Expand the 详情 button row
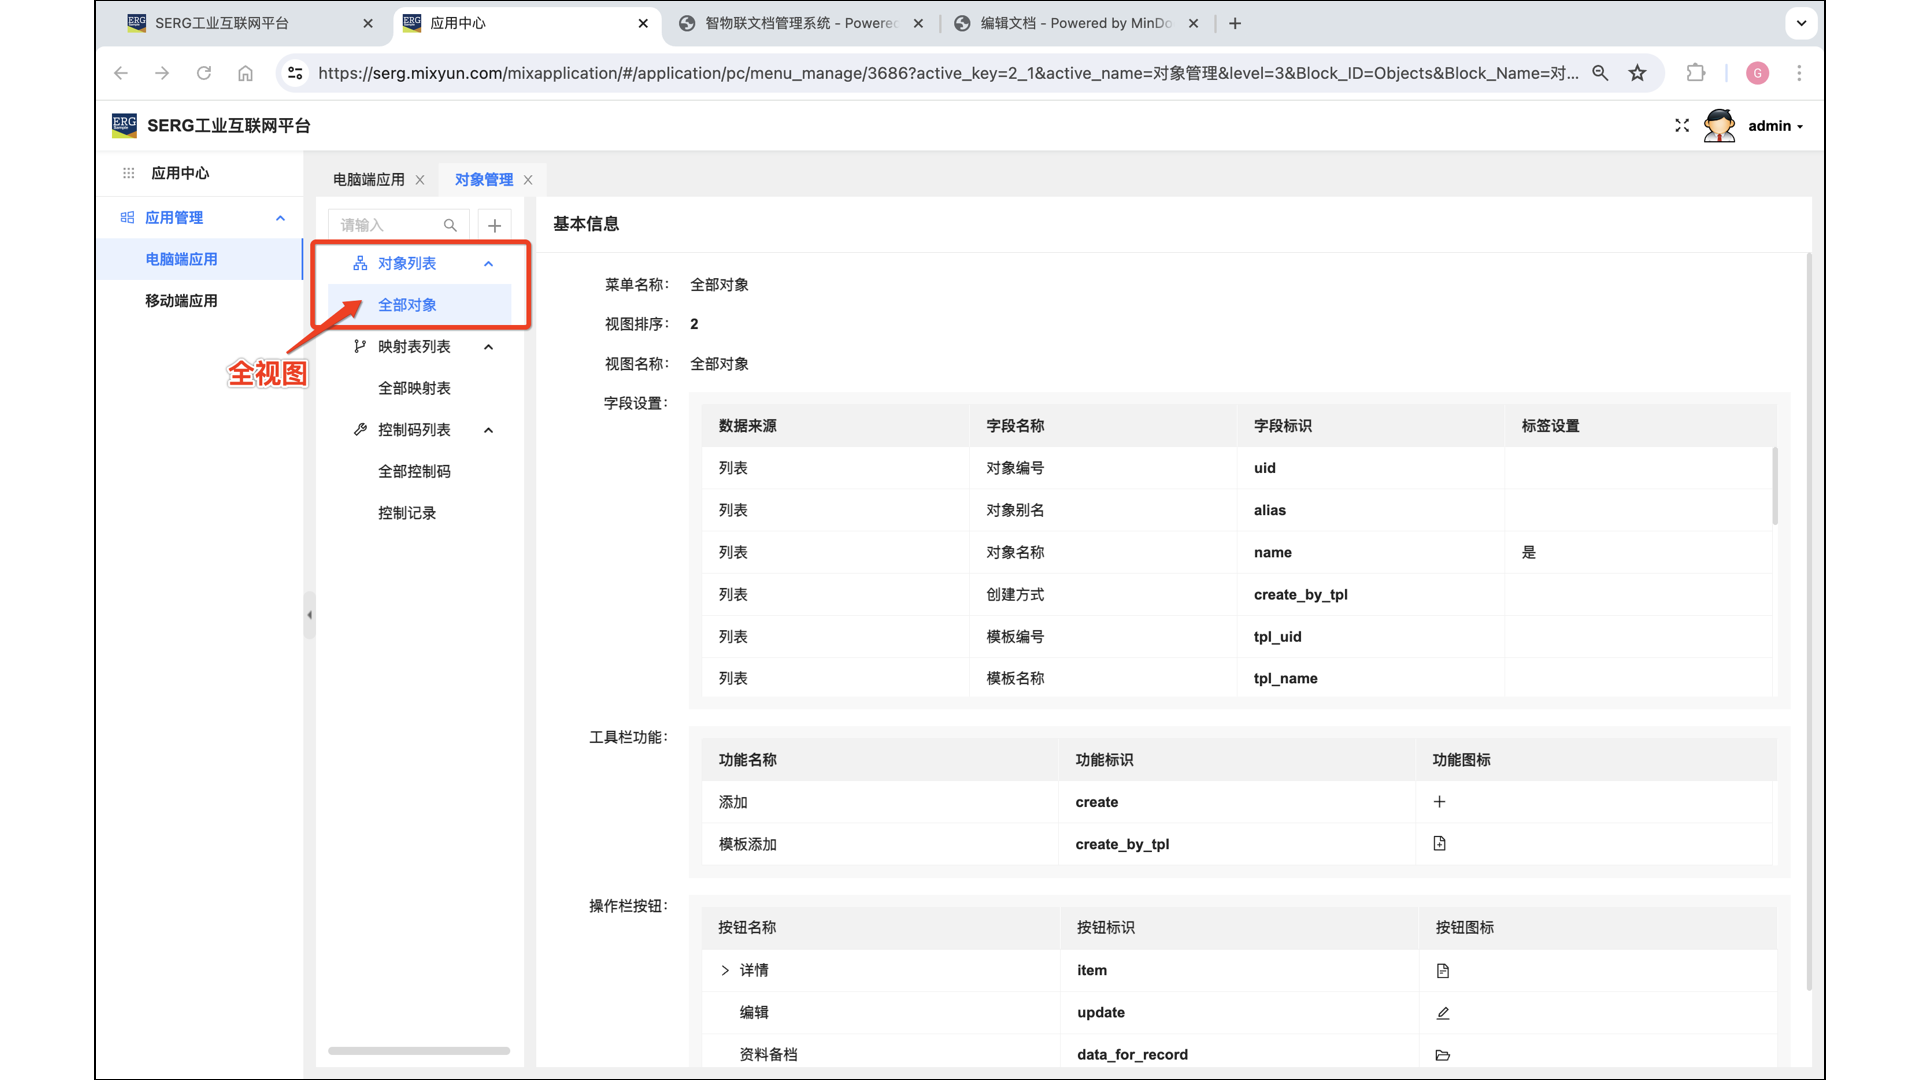 tap(725, 971)
